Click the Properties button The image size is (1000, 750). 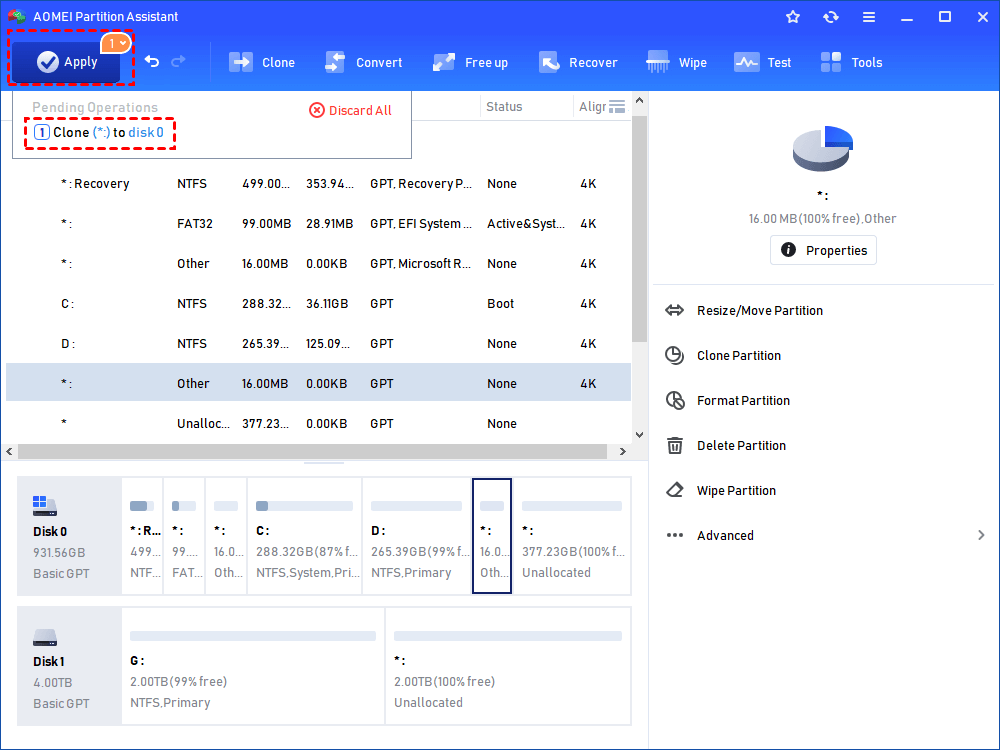pos(823,250)
